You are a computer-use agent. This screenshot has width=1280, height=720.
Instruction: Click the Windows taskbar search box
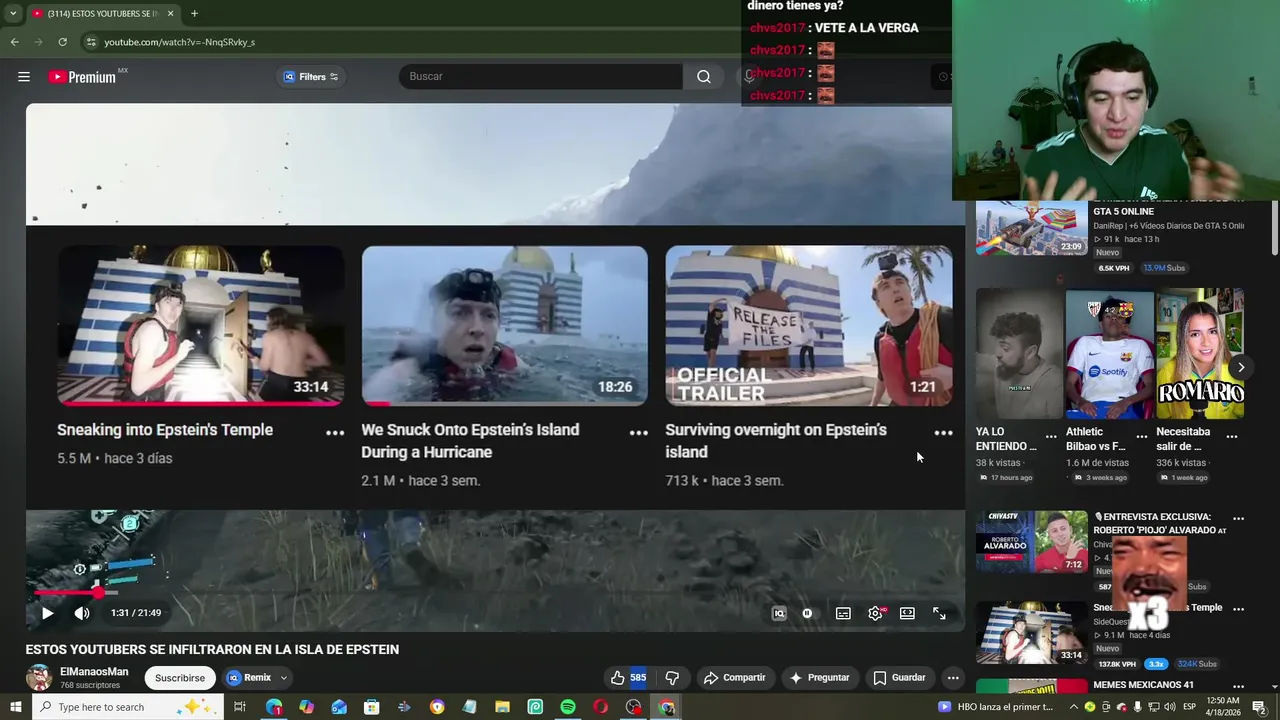[128, 707]
